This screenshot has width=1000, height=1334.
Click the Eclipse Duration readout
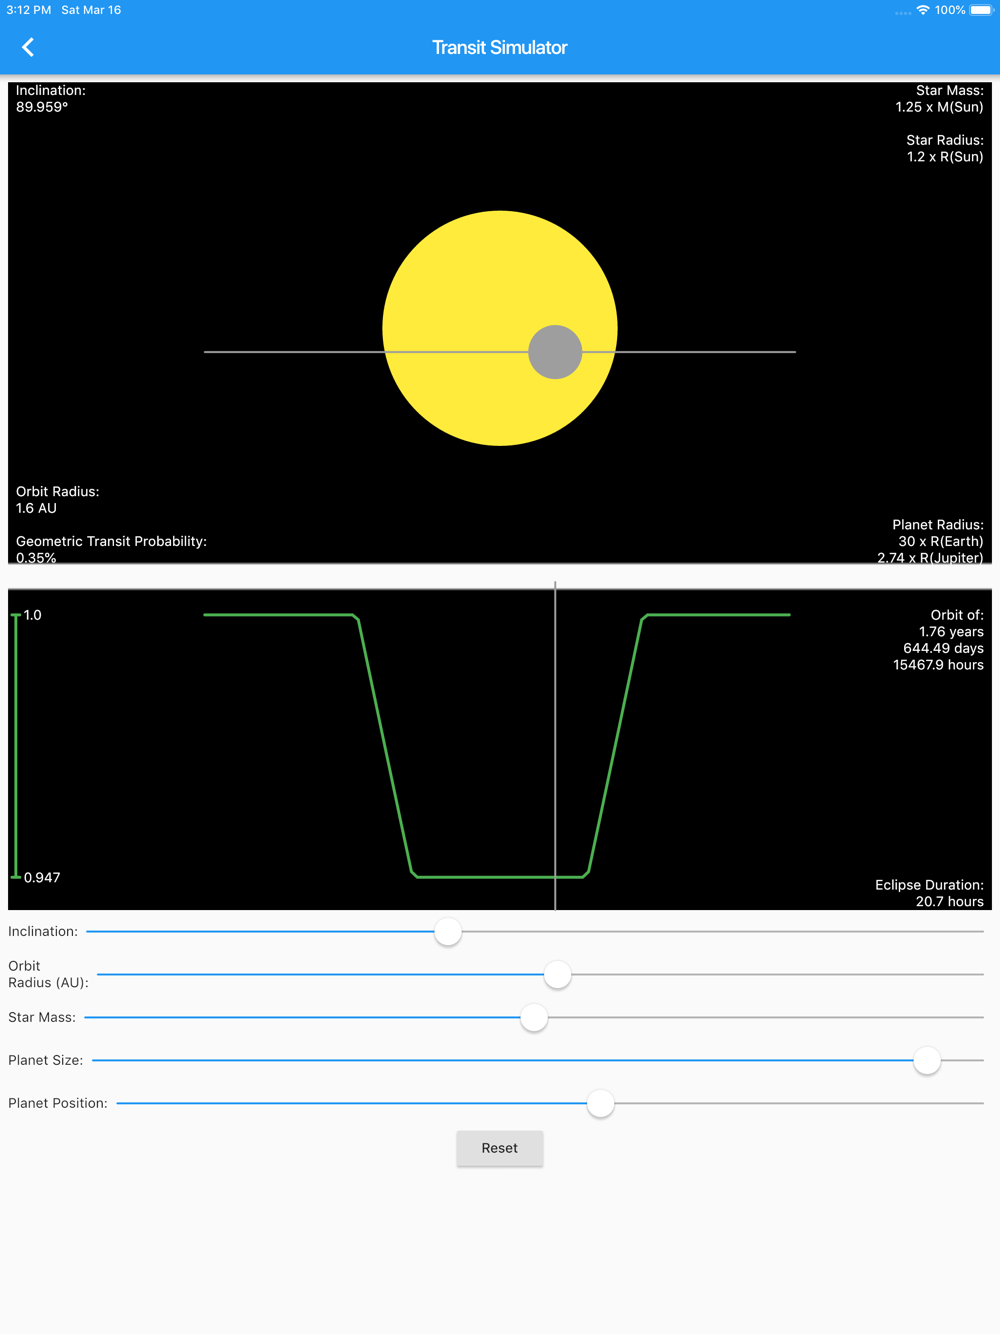pyautogui.click(x=929, y=893)
